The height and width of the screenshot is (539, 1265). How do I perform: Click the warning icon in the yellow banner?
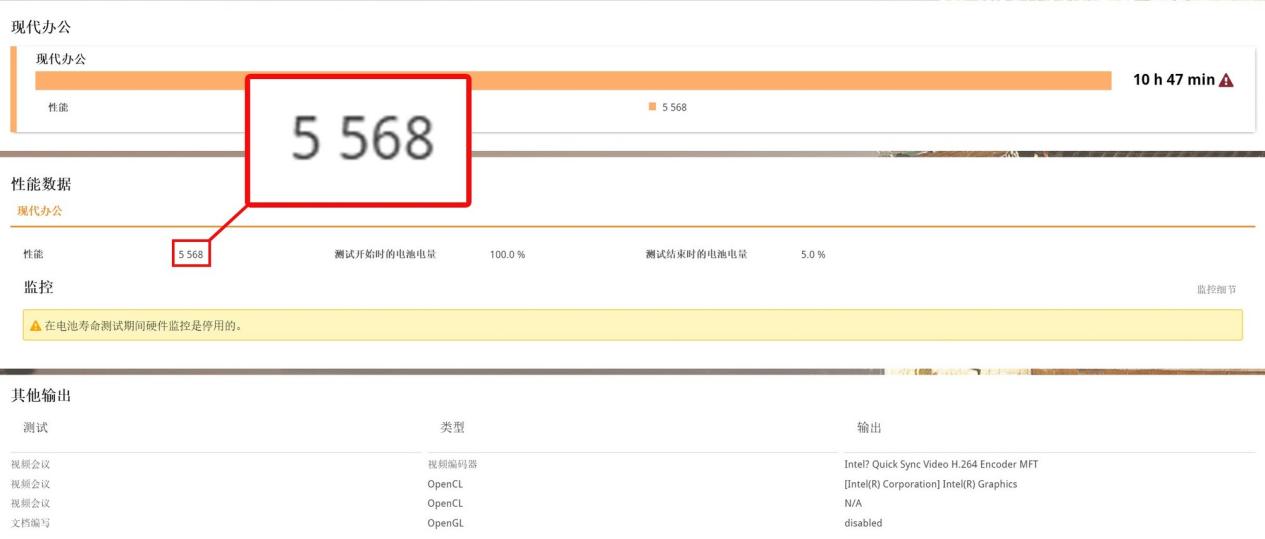pos(36,326)
